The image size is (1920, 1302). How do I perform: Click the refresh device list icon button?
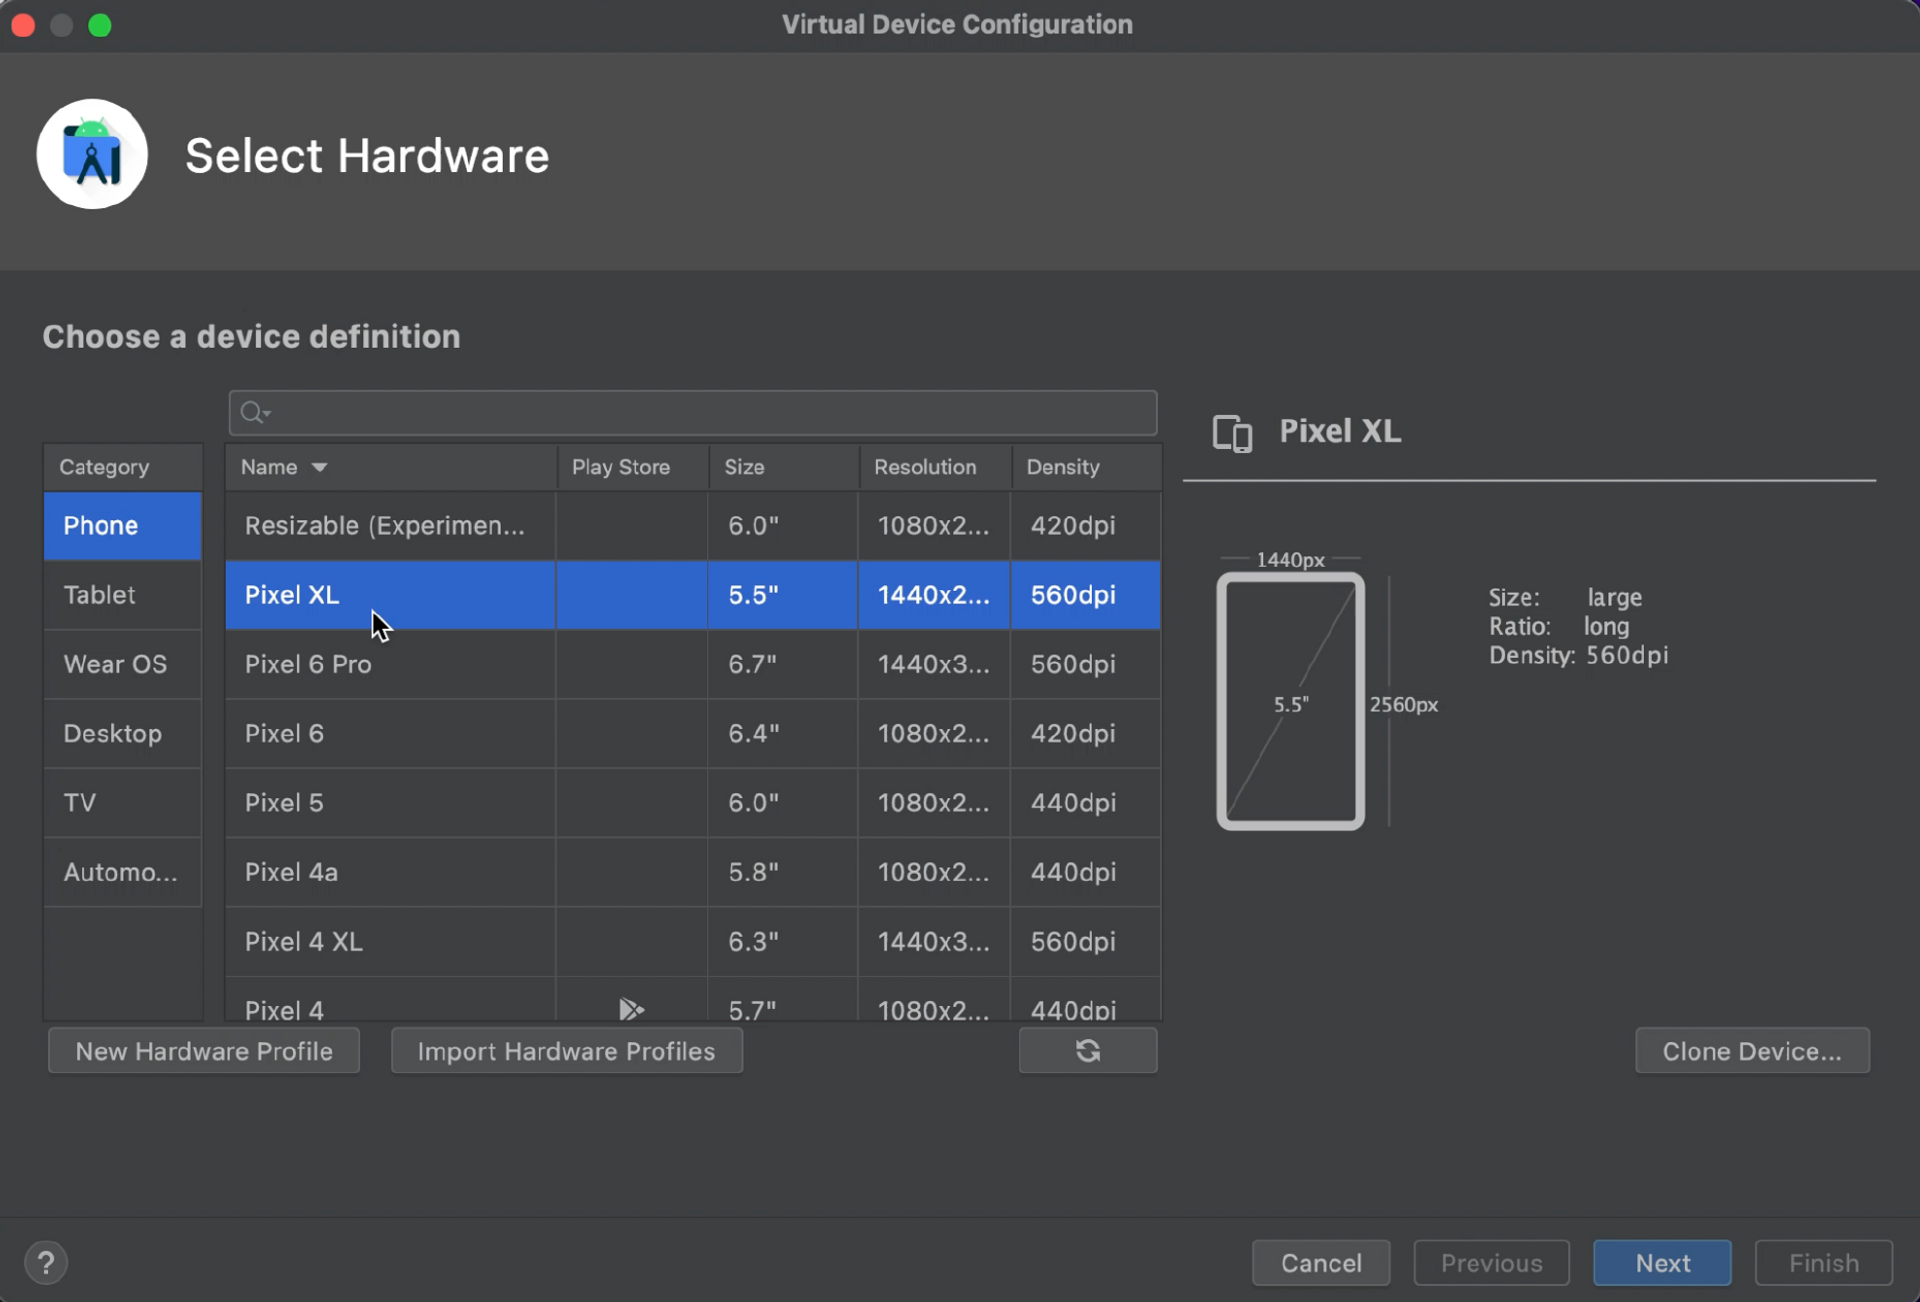point(1088,1050)
